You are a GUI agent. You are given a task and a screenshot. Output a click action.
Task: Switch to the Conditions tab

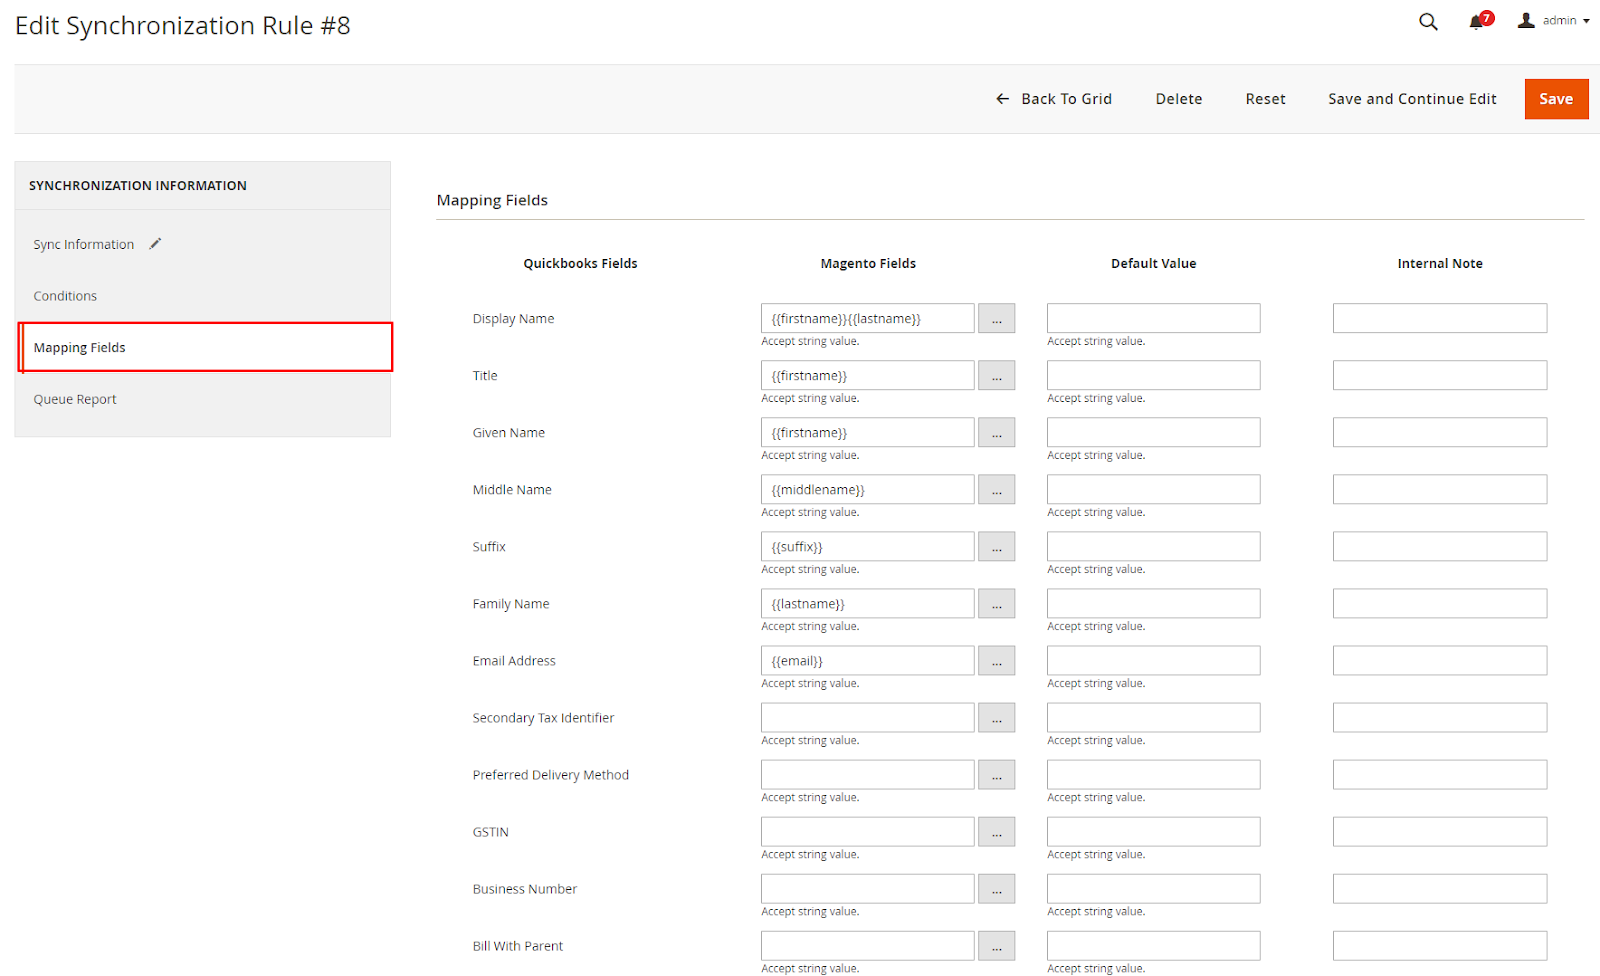point(65,296)
